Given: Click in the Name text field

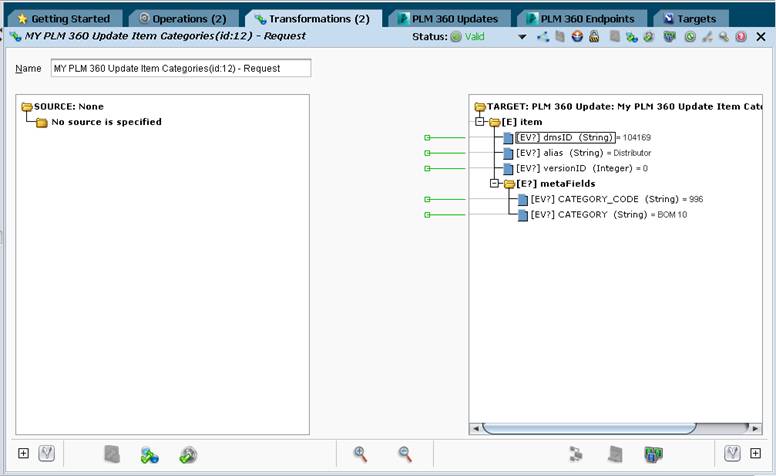Looking at the screenshot, I should (x=181, y=68).
